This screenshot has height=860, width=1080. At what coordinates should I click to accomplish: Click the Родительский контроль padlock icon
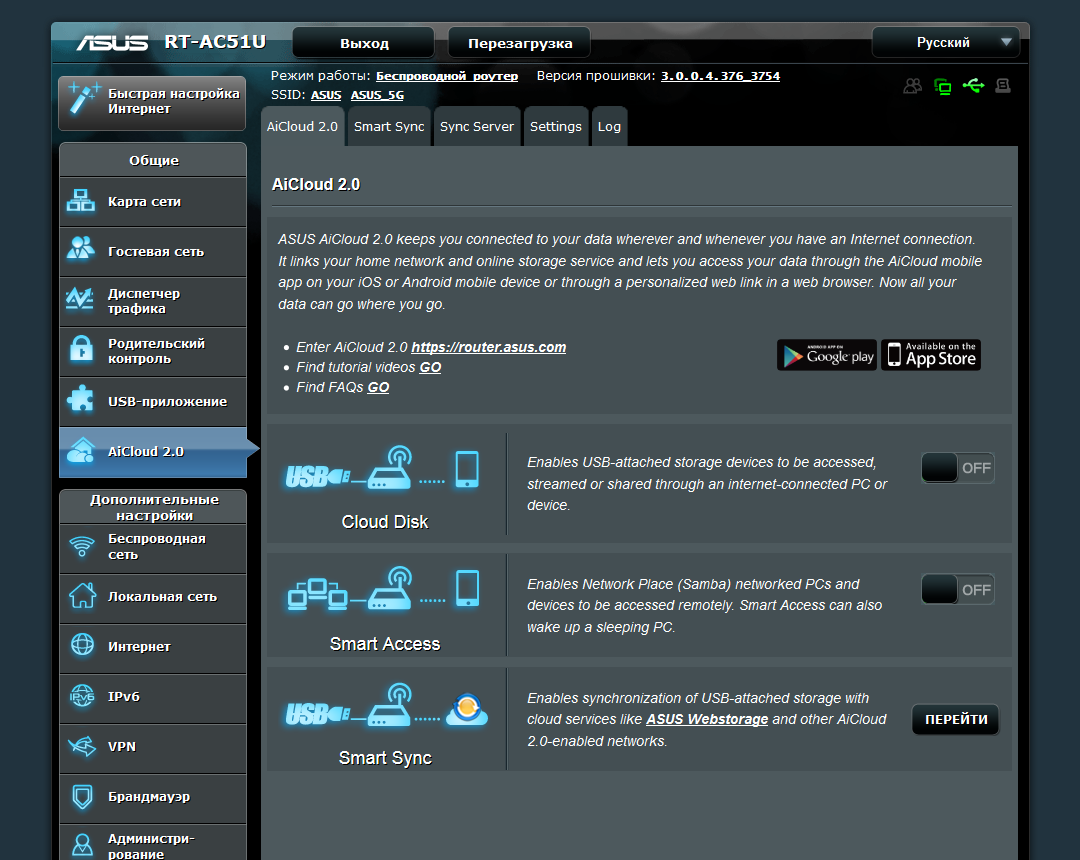tap(81, 349)
